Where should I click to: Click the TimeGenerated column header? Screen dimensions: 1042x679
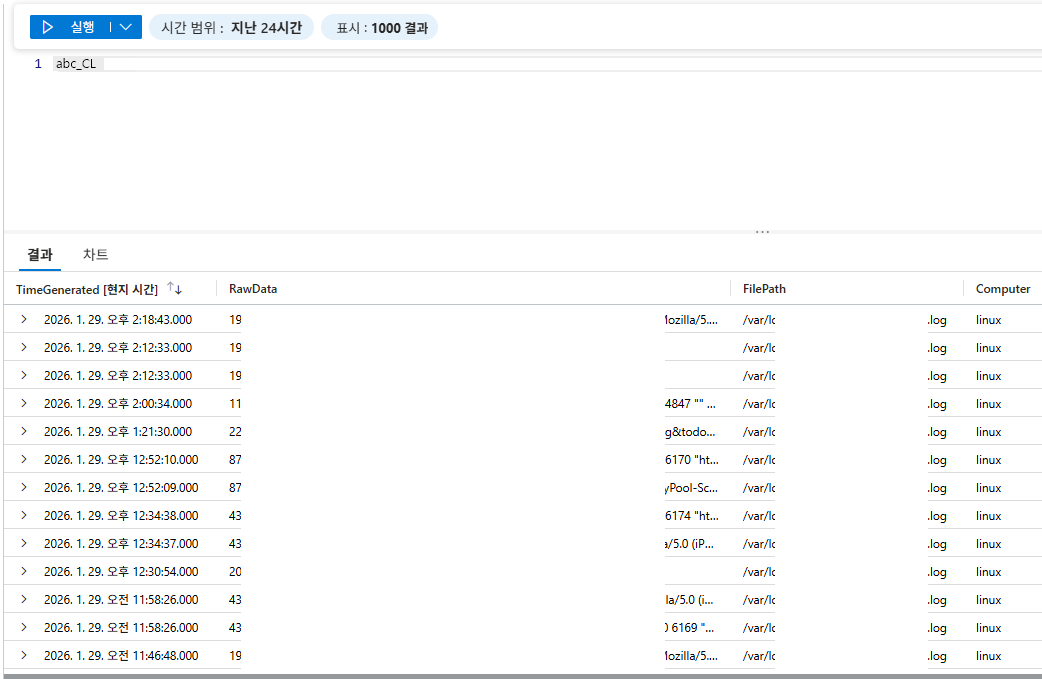pos(87,290)
